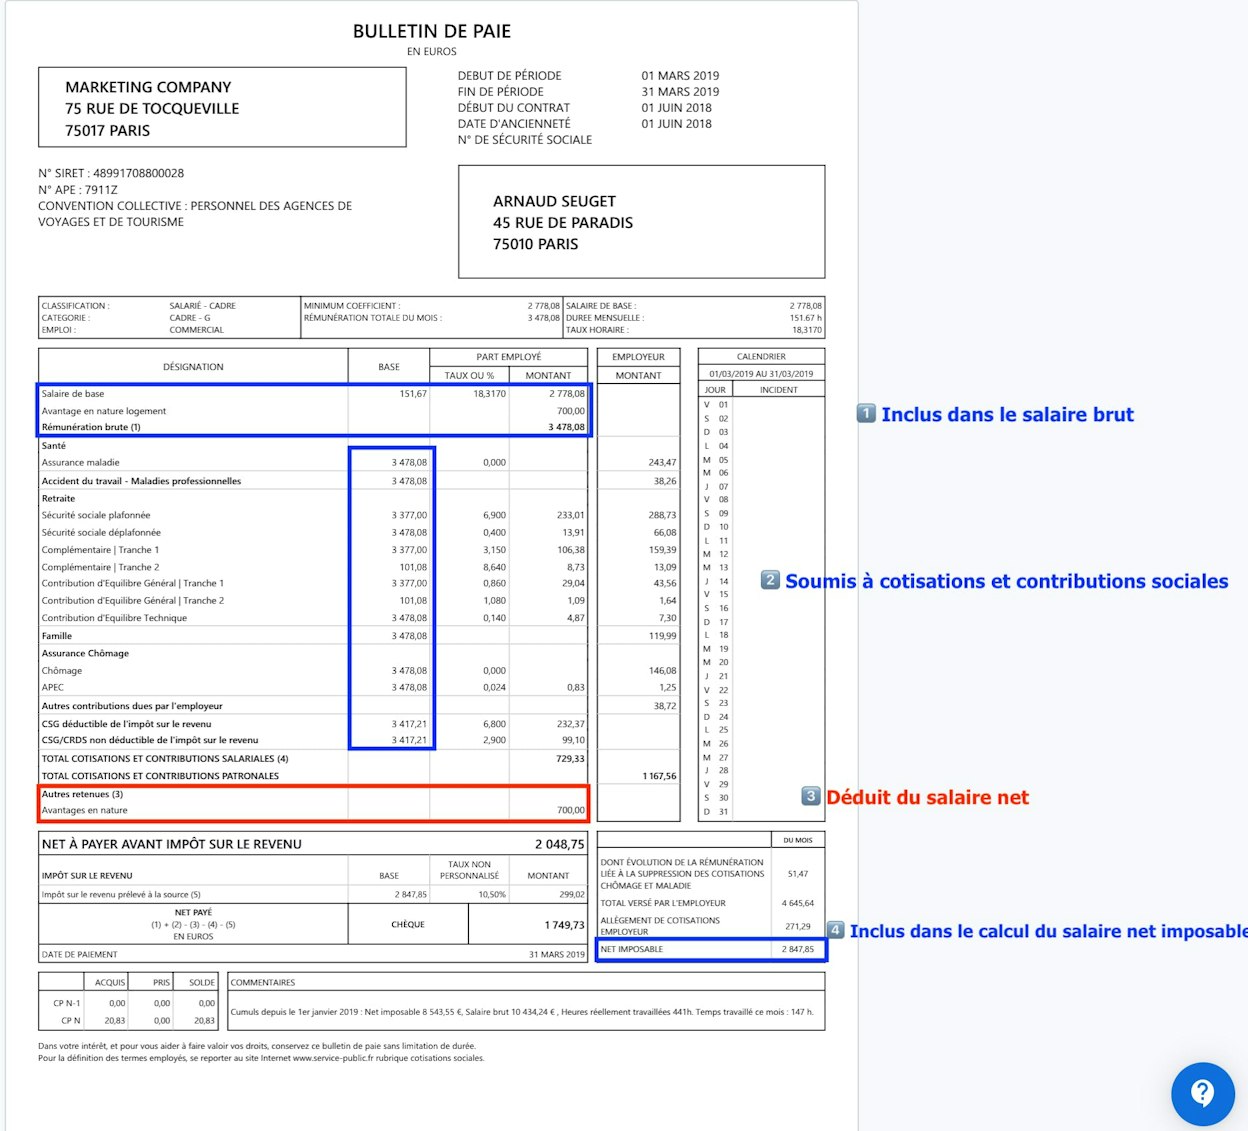Click 'Complémentaire | Tranche 2' row label

pyautogui.click(x=100, y=568)
